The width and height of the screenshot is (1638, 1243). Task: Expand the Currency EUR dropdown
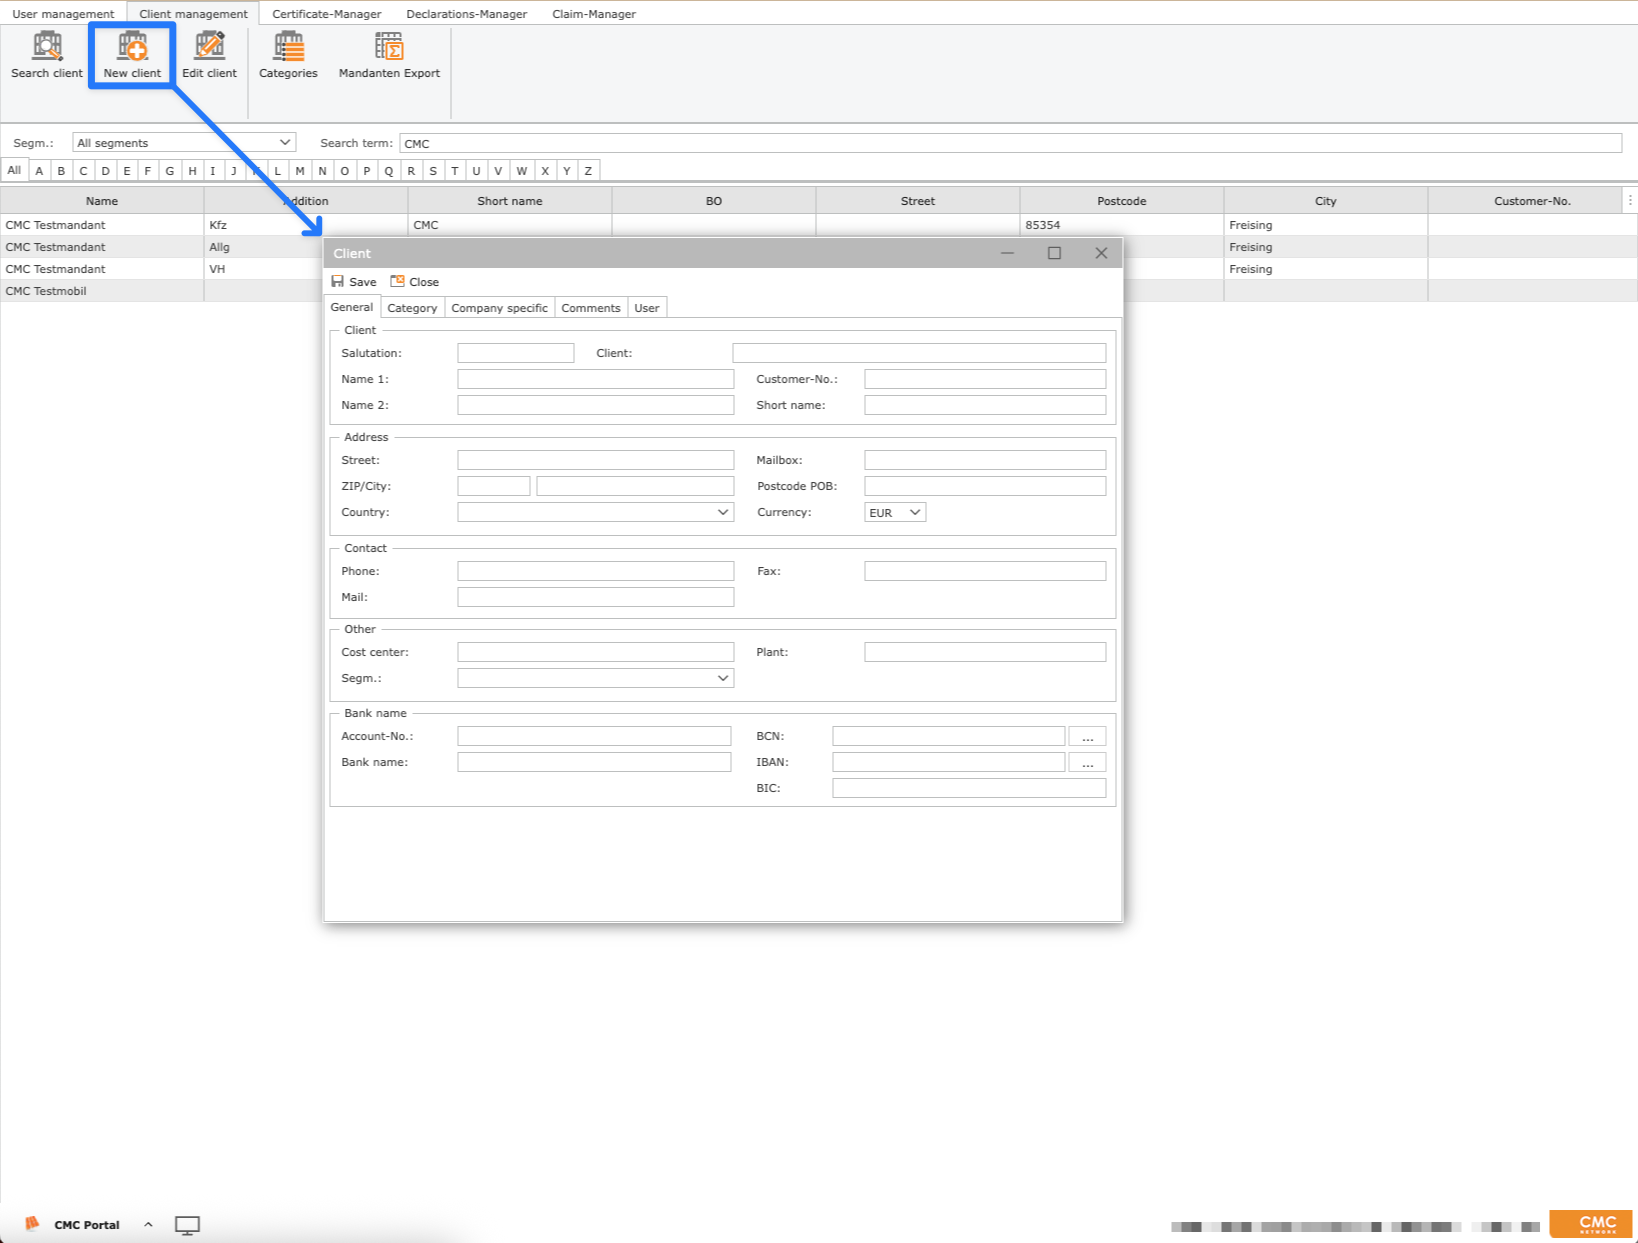(914, 512)
